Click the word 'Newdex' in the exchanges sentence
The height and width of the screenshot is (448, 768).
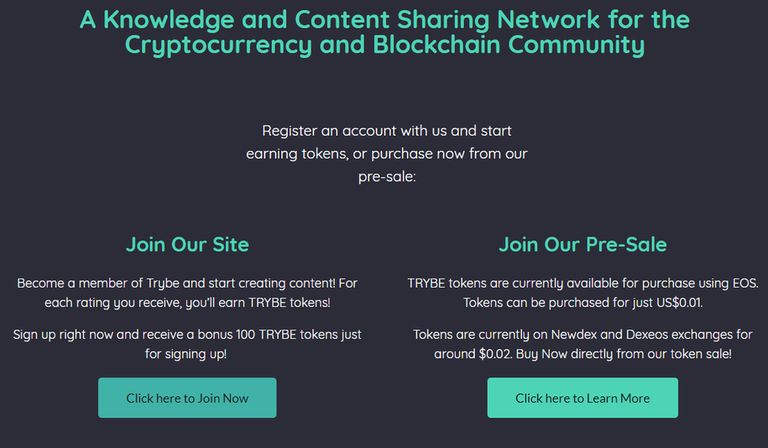[x=568, y=334]
